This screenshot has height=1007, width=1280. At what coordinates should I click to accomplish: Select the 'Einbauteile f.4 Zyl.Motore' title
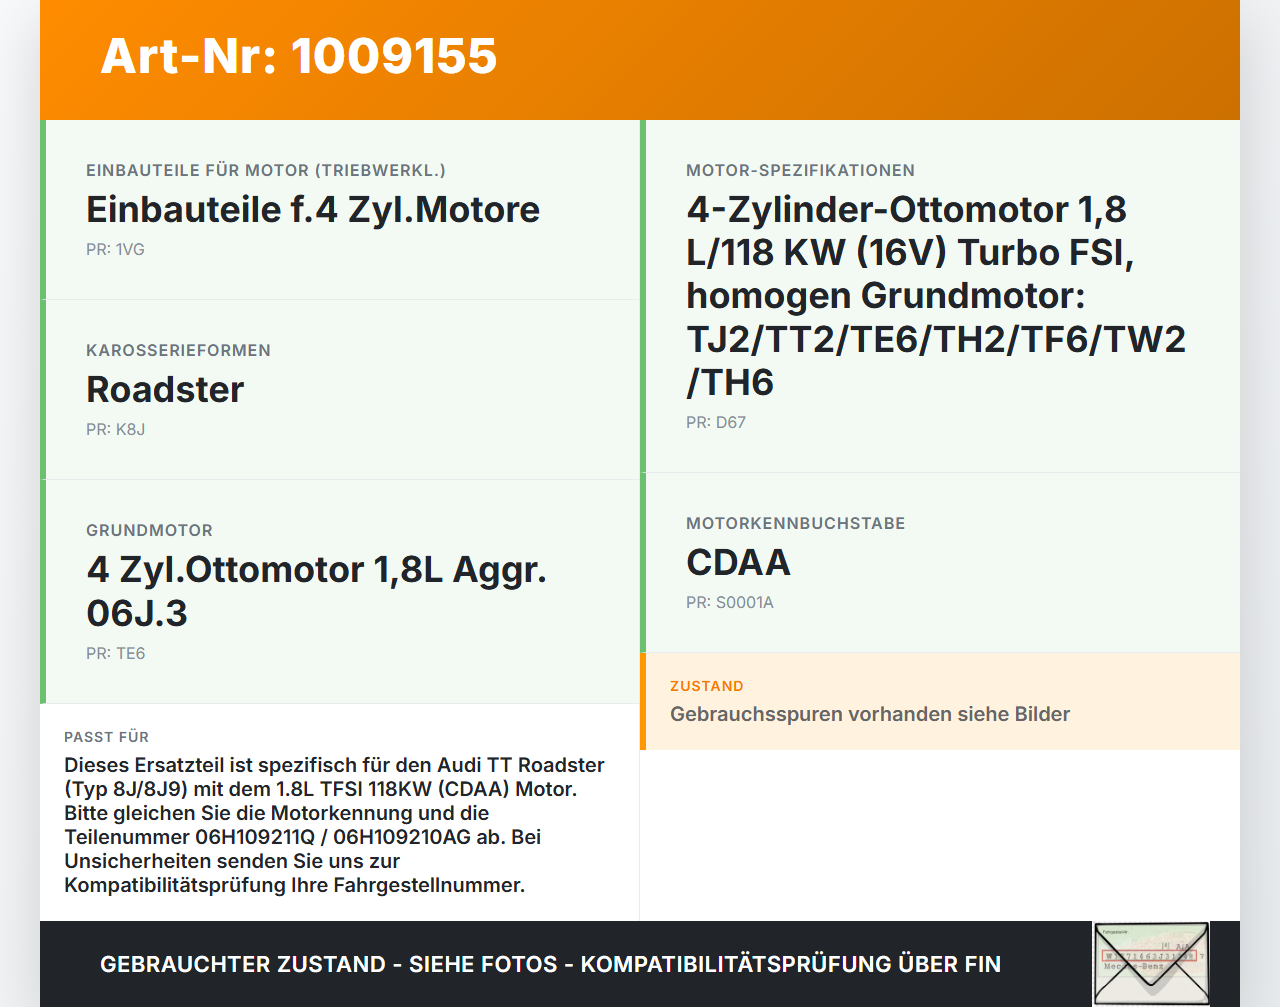(313, 210)
